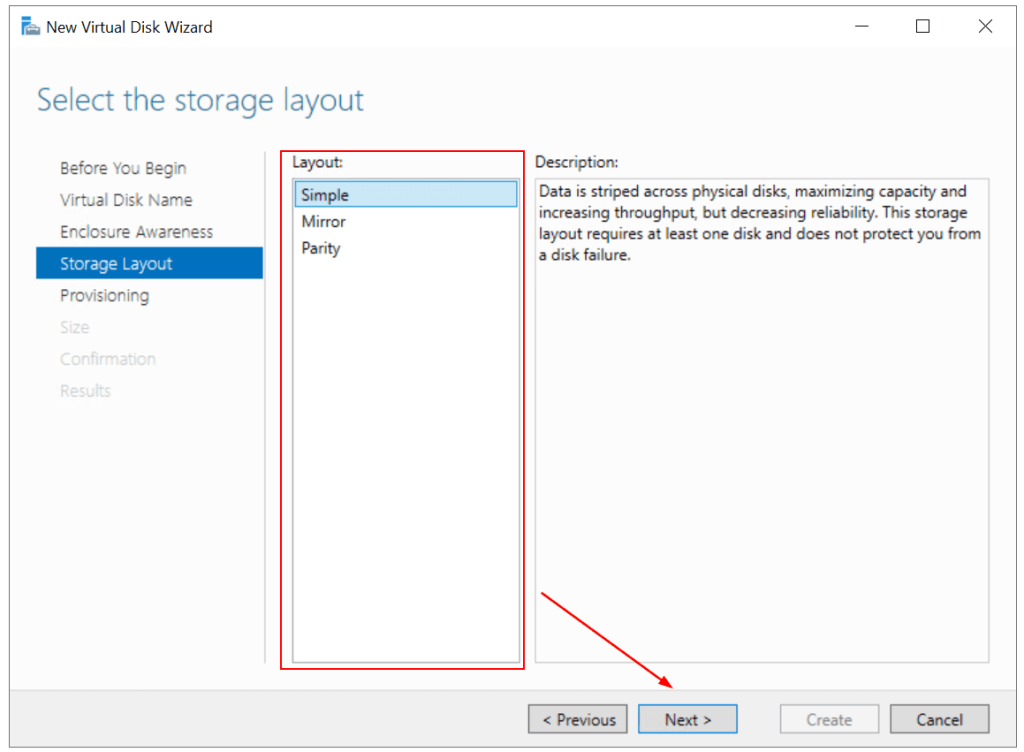Pick the Parity layout option

[321, 249]
